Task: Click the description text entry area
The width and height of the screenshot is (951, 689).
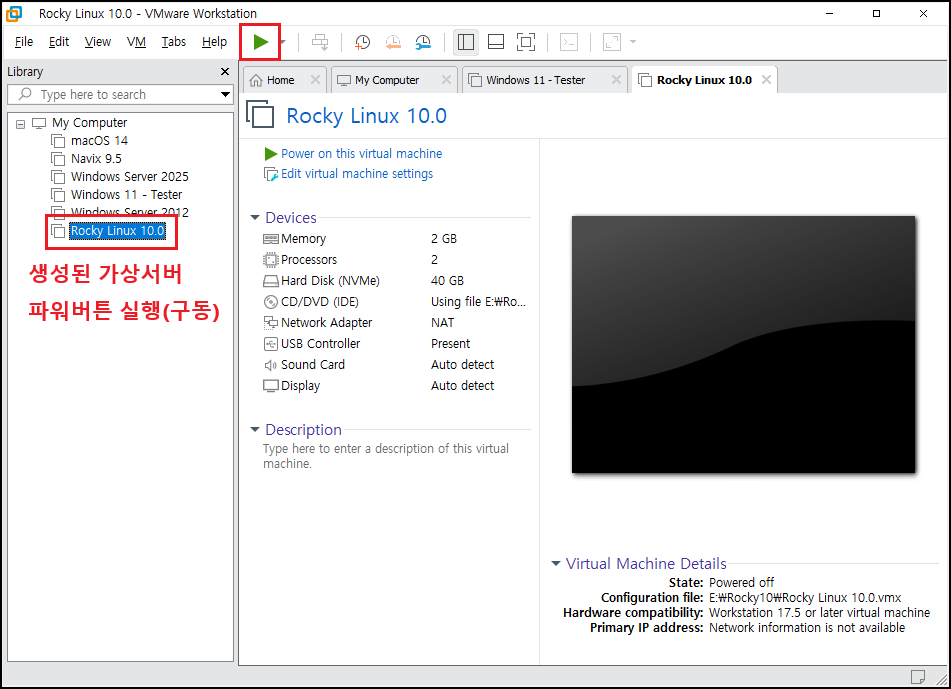Action: (x=386, y=456)
